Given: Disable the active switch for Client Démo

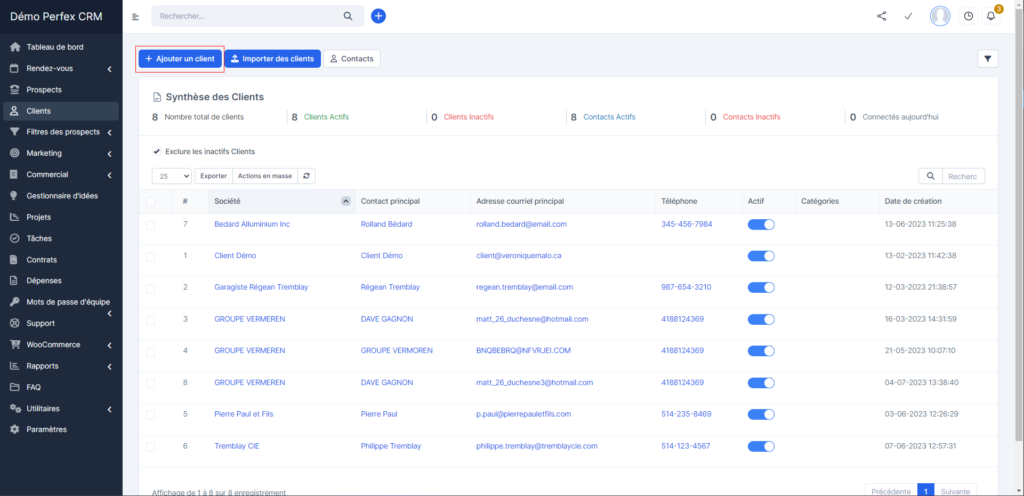Looking at the screenshot, I should 761,256.
